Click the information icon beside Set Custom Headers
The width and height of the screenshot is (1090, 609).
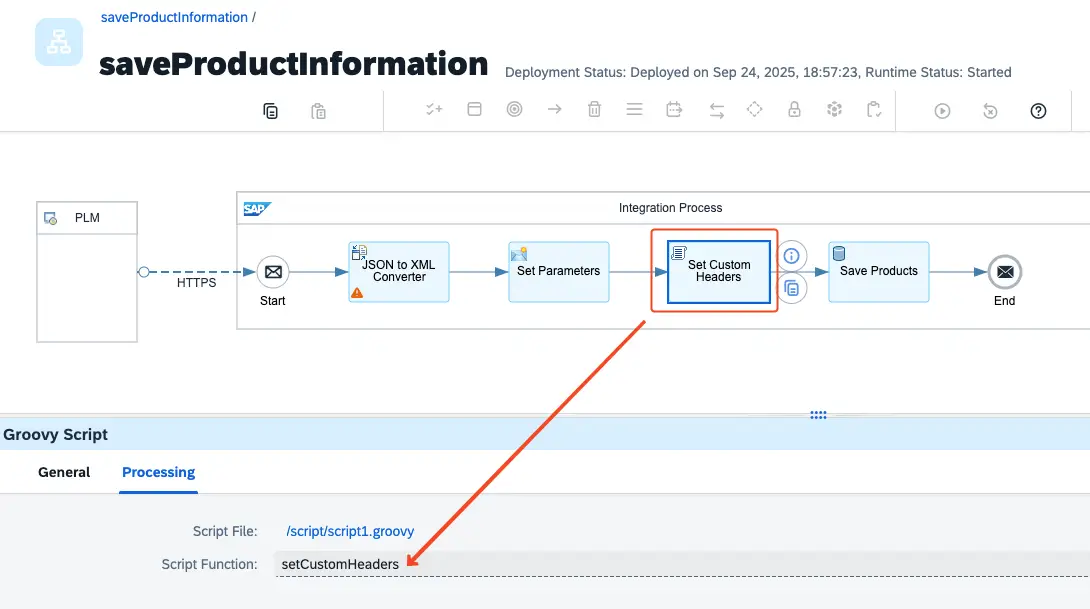click(x=792, y=256)
